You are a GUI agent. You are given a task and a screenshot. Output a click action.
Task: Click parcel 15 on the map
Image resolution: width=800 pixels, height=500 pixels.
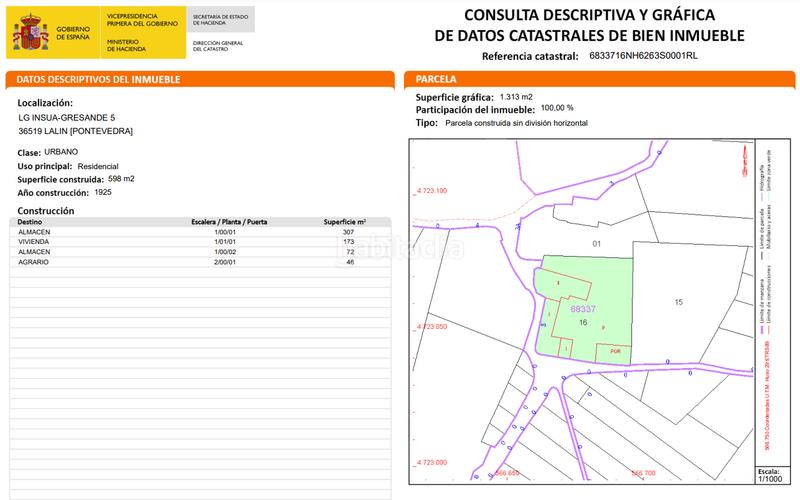click(x=678, y=301)
